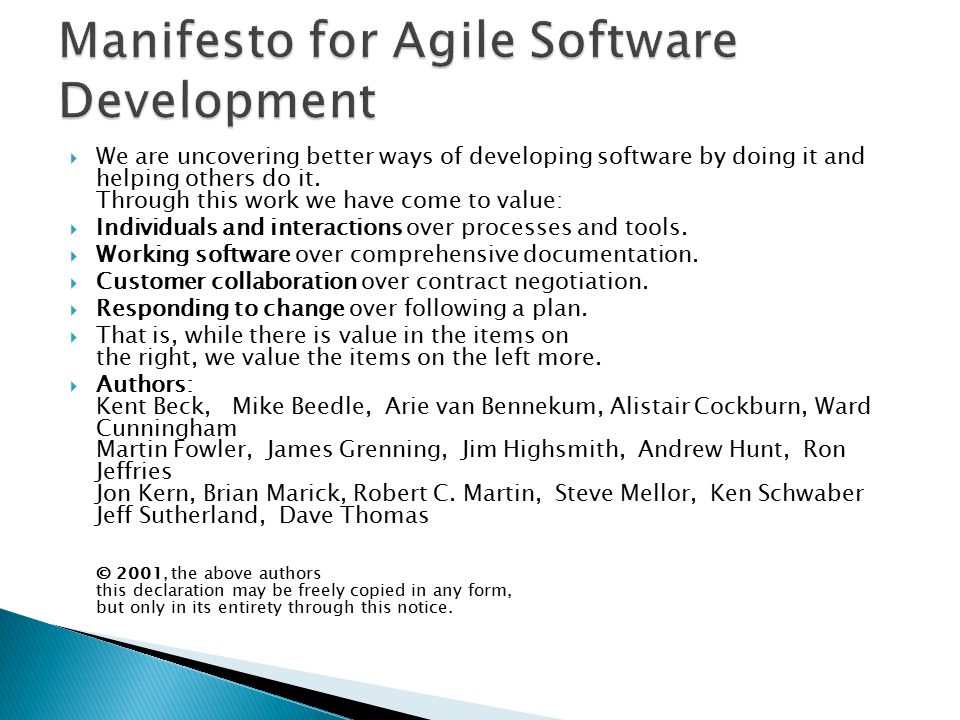
Task: Click the bullet arrow beside 'Working software'
Action: (74, 257)
